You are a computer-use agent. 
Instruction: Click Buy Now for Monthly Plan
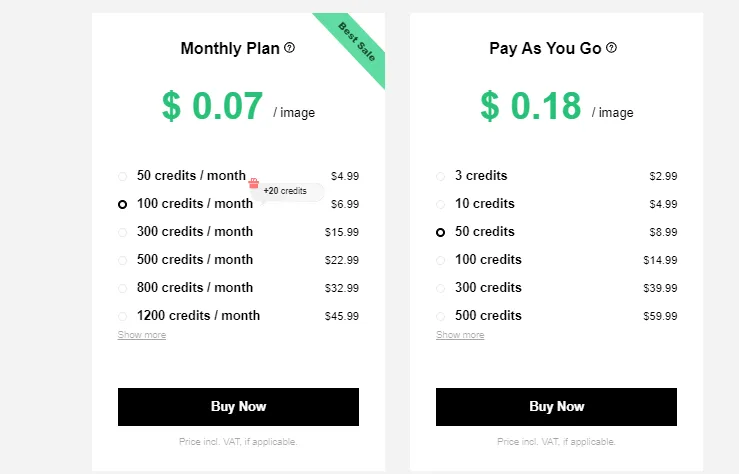tap(238, 407)
